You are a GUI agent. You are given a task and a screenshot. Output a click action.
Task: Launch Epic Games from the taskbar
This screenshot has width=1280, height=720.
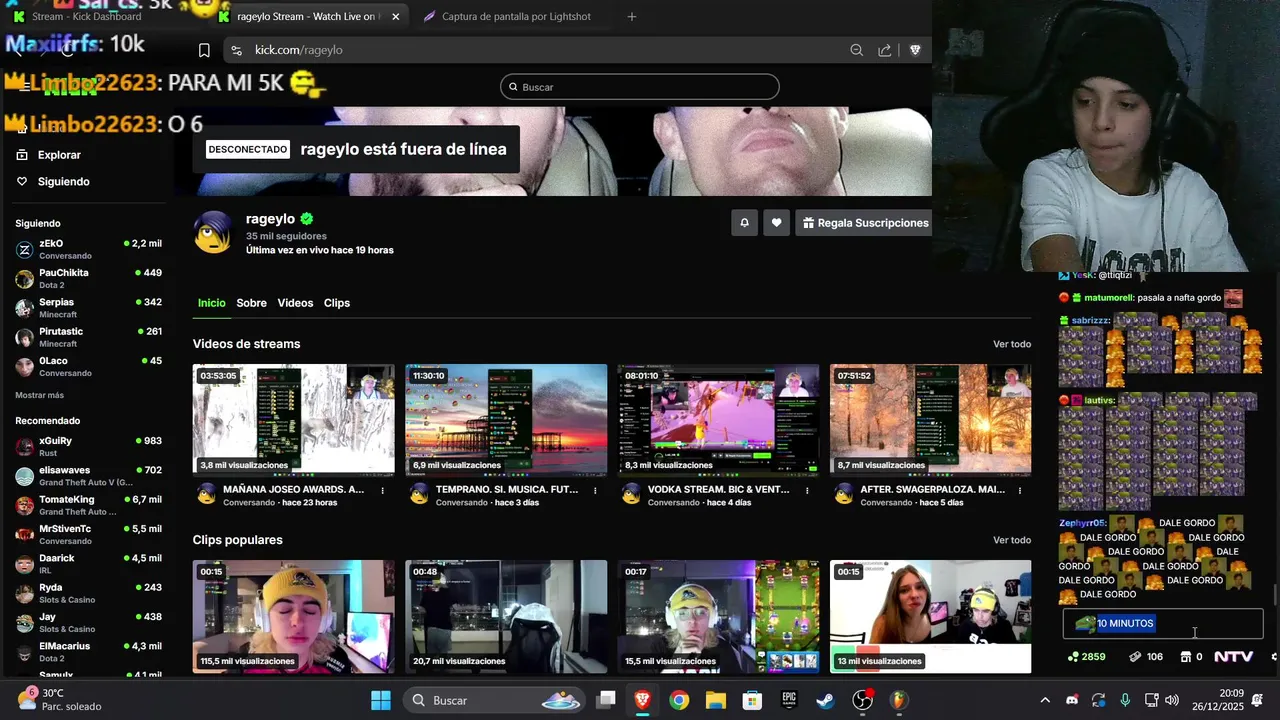789,700
